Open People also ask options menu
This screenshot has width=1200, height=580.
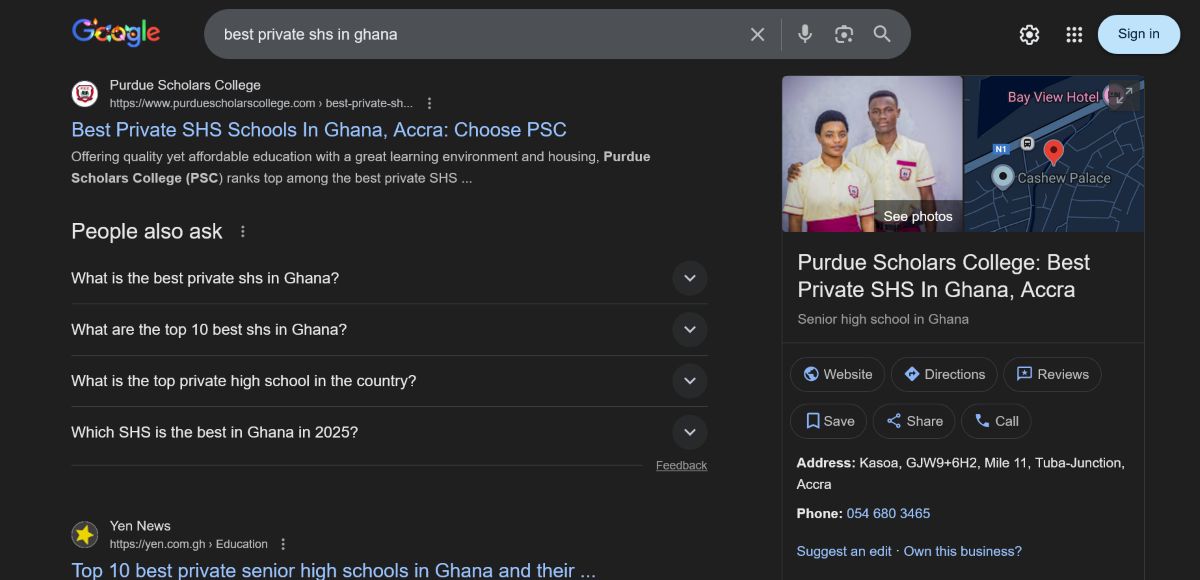click(x=242, y=232)
